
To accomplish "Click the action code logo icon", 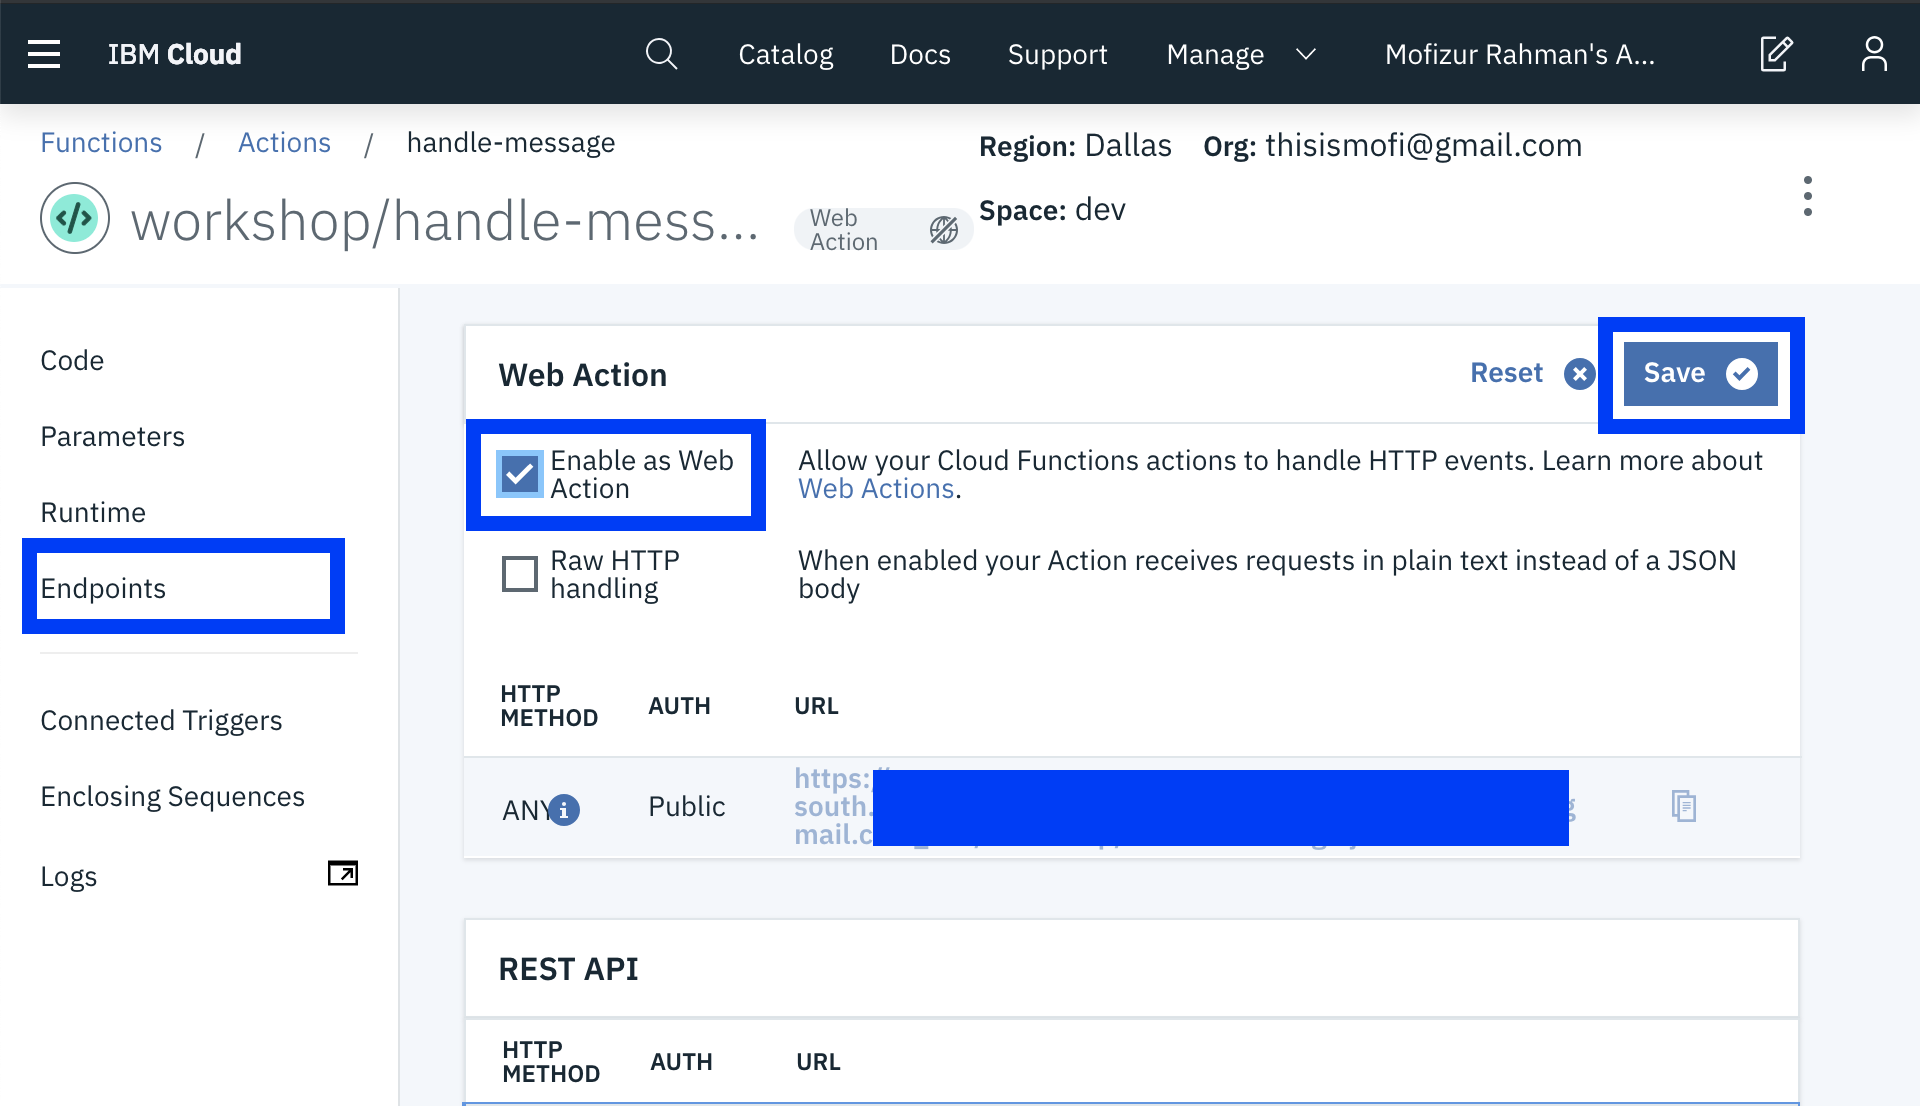I will pyautogui.click(x=75, y=218).
